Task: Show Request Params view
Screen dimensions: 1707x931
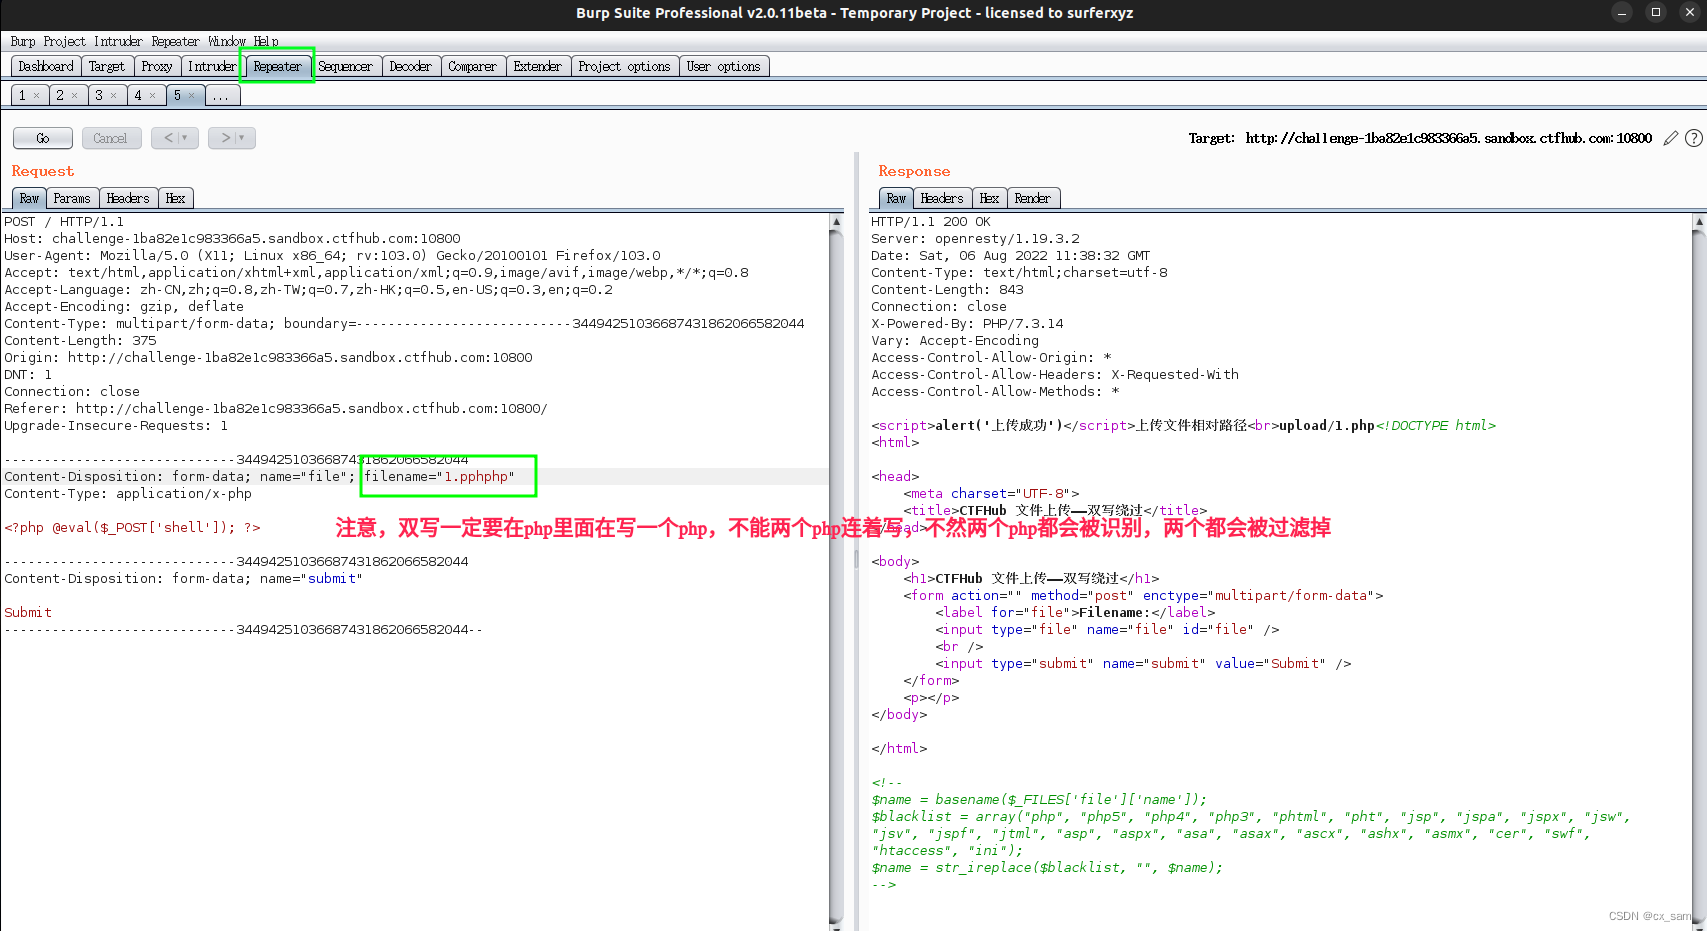Action: [x=72, y=198]
